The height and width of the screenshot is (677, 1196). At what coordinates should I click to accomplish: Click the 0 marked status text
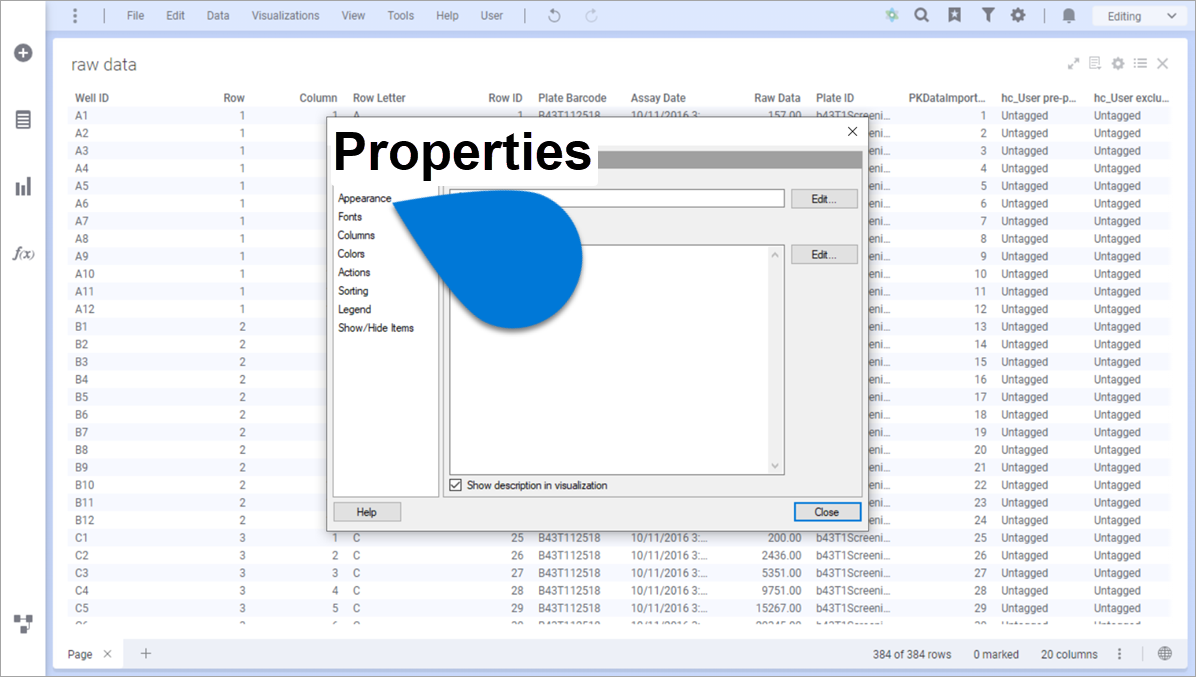[x=996, y=654]
